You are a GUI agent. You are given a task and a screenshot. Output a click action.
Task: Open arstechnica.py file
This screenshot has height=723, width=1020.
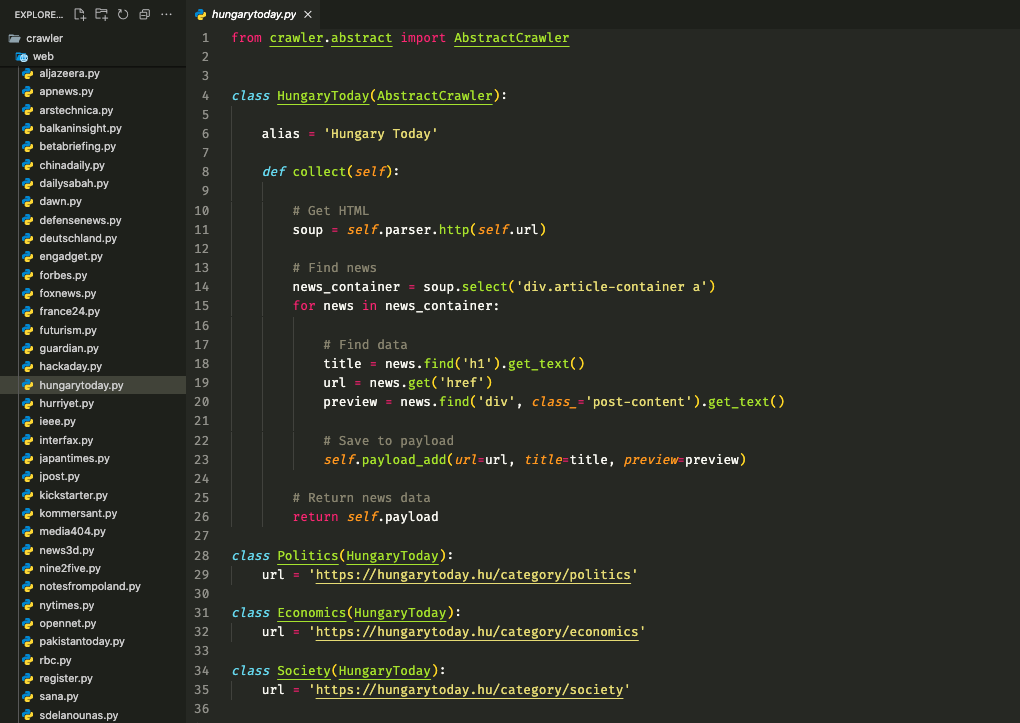coord(93,110)
